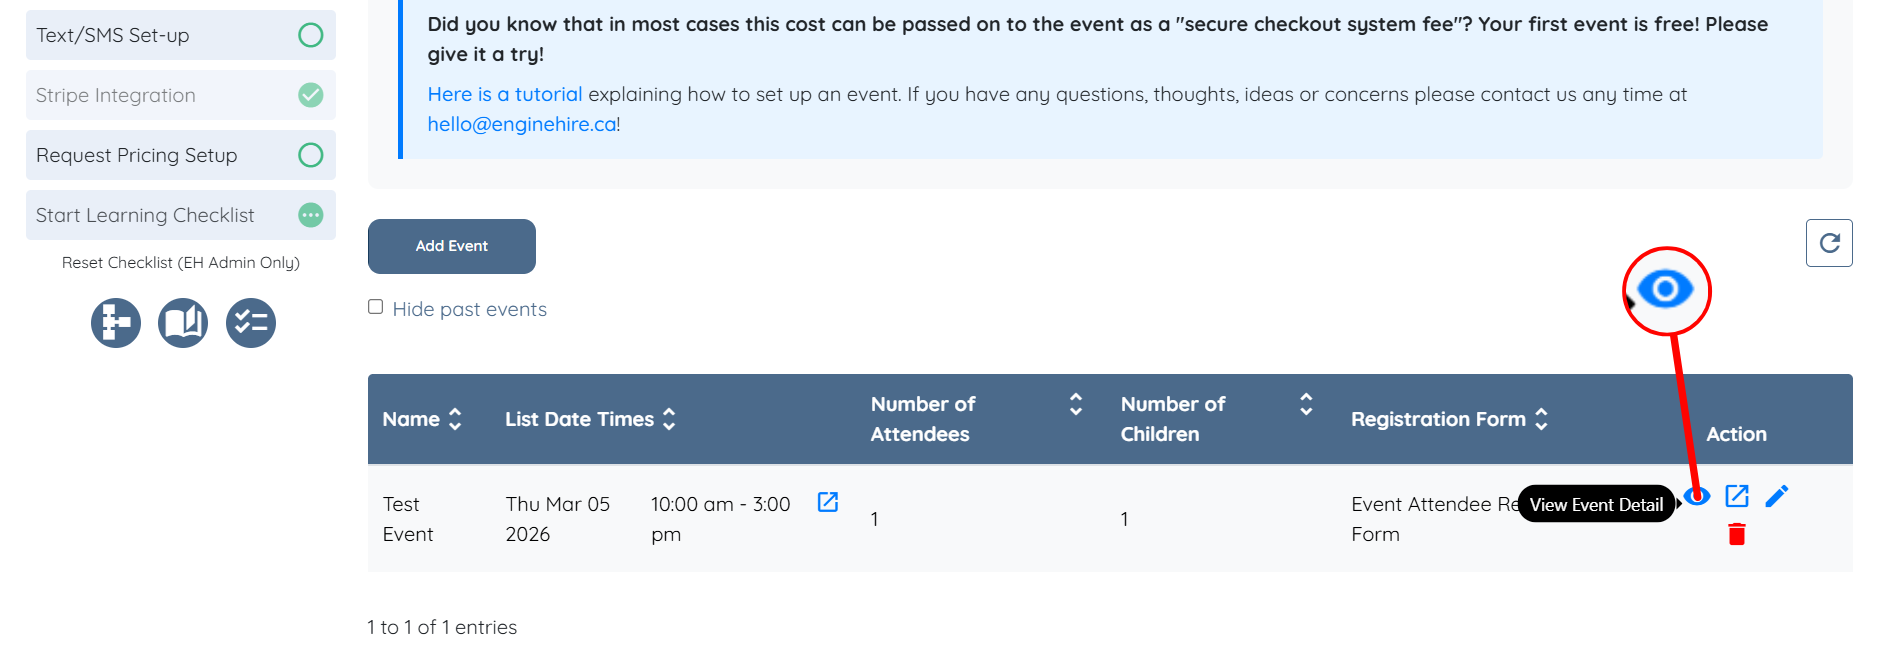1881x664 pixels.
Task: Toggle Request Pricing Setup completion circle
Action: tap(311, 155)
